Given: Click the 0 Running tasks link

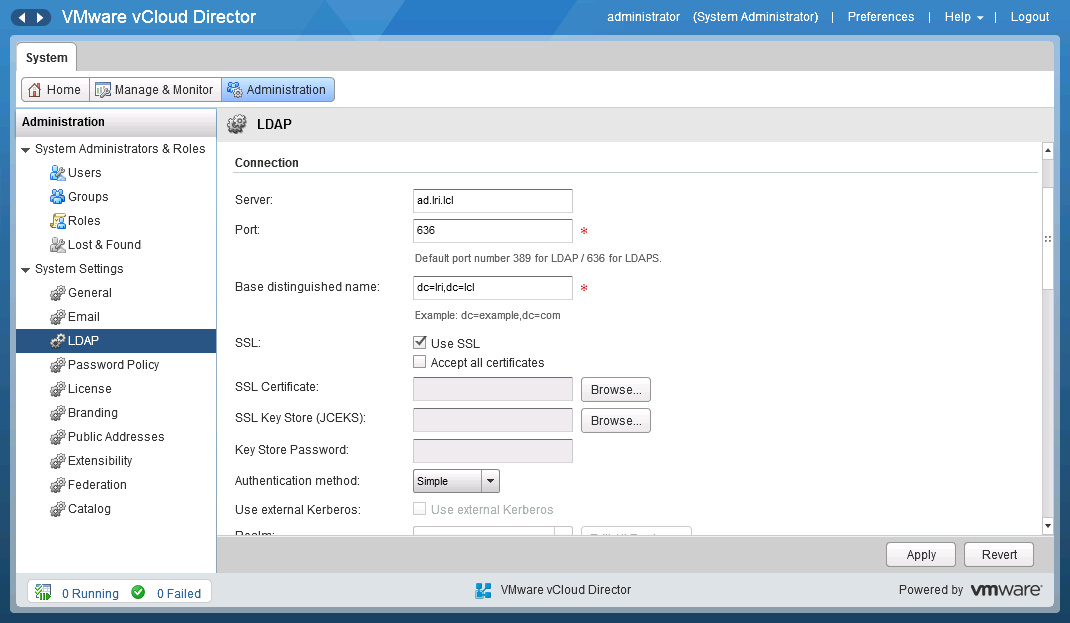Looking at the screenshot, I should click(x=90, y=594).
